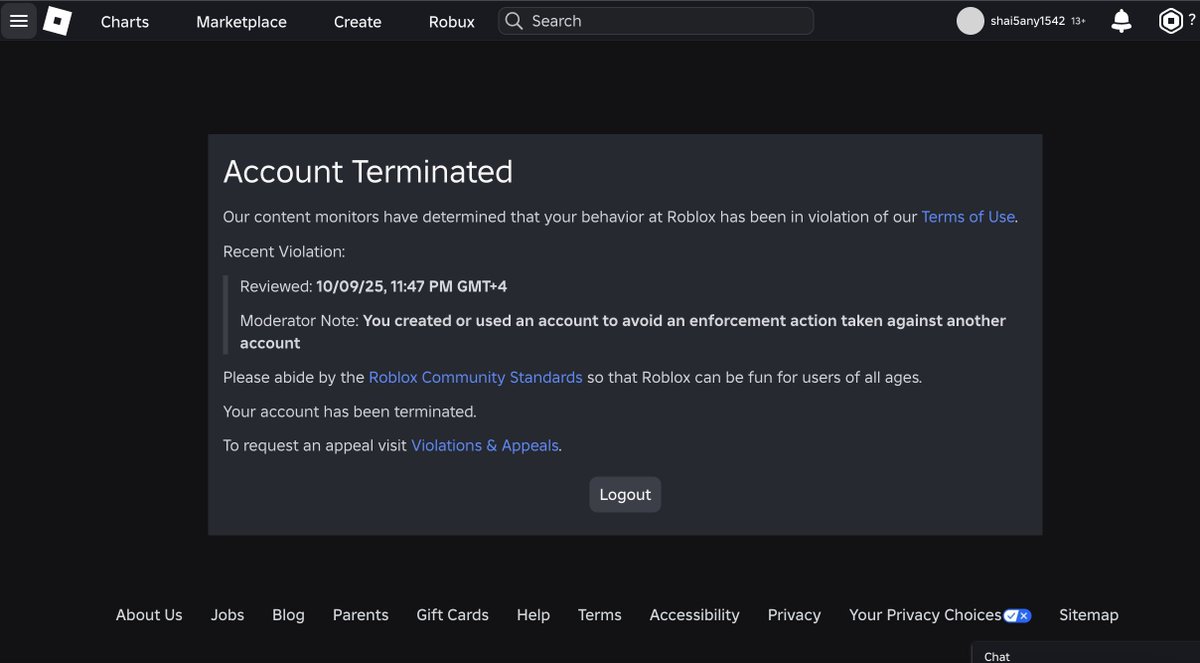Screen dimensions: 1200x663
Task: Open the Help footer link
Action: point(533,615)
